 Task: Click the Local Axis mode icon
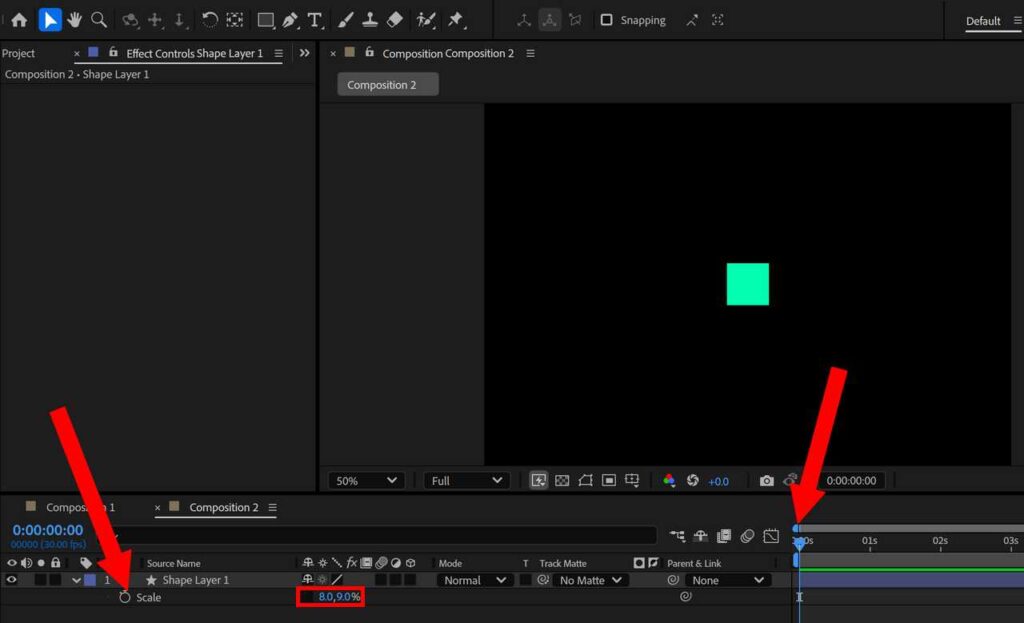coord(524,20)
